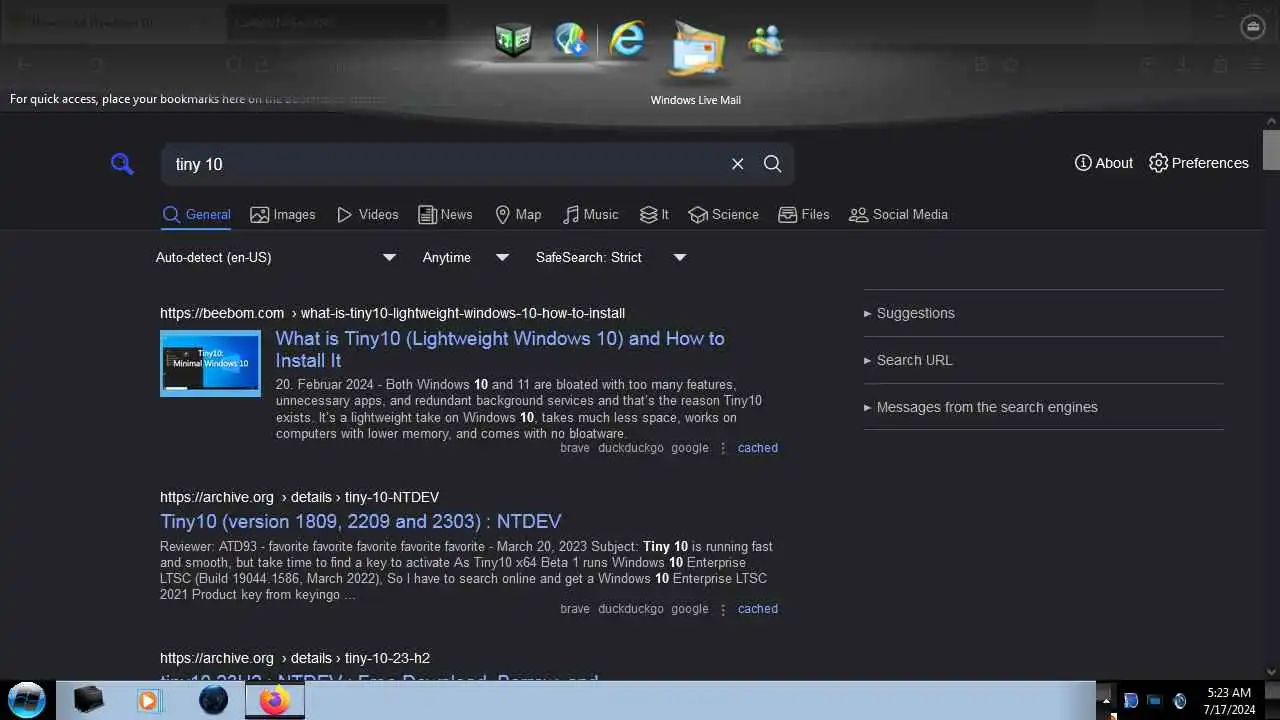This screenshot has width=1280, height=720.
Task: Launch the media player taskbar icon
Action: (x=148, y=700)
